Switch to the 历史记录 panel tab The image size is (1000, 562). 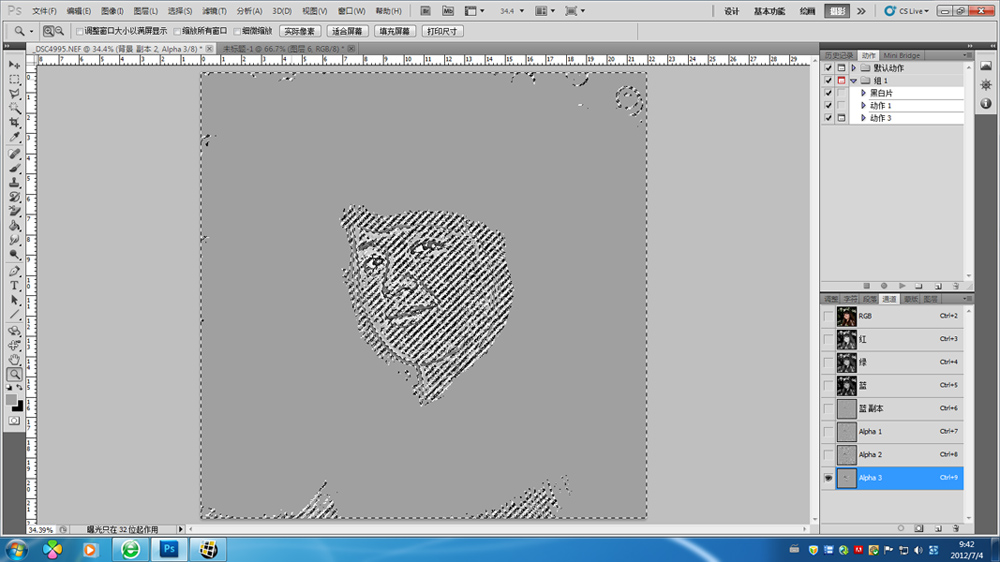tap(838, 55)
